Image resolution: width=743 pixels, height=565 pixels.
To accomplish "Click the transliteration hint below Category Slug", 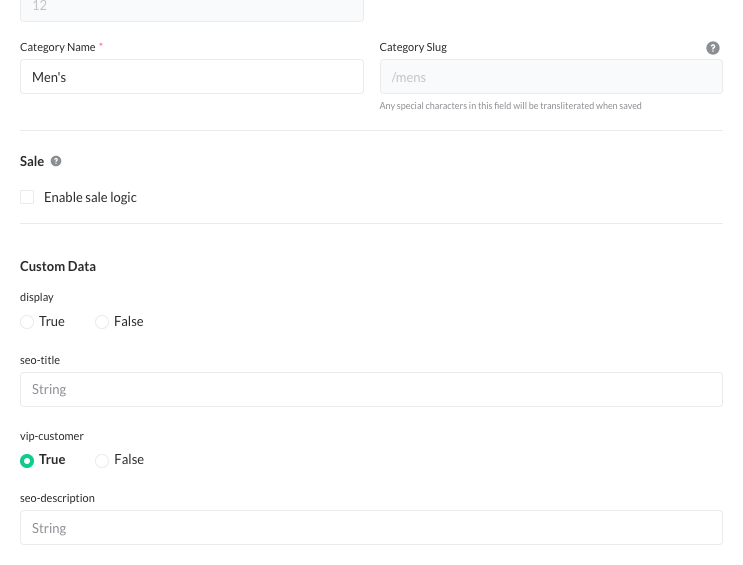I will [x=510, y=106].
